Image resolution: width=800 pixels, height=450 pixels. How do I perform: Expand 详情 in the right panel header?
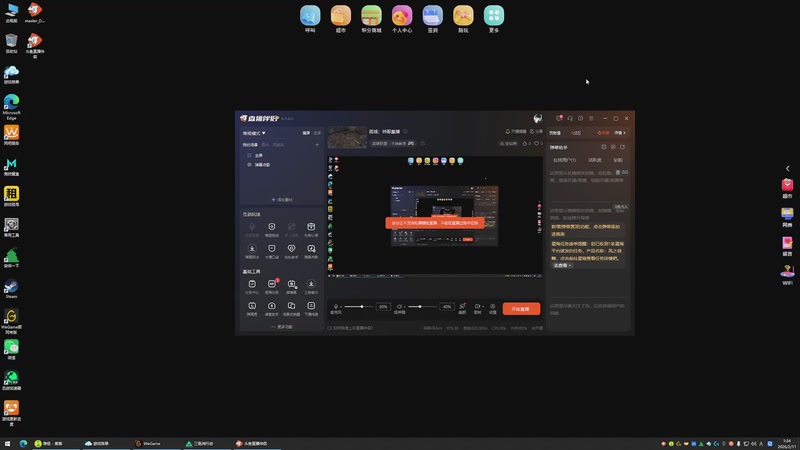click(x=620, y=133)
